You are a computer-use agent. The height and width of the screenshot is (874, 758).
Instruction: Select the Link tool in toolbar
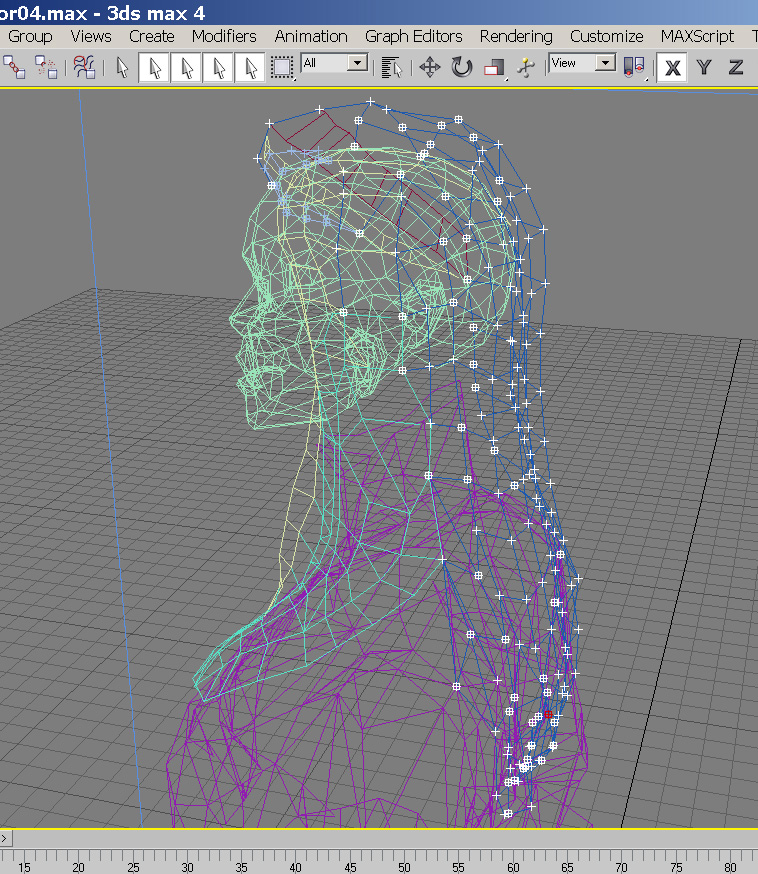(x=14, y=67)
